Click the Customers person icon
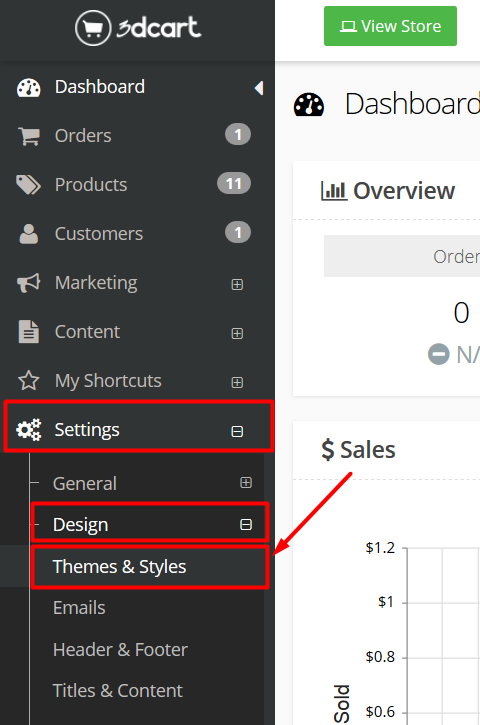This screenshot has height=725, width=480. click(29, 233)
